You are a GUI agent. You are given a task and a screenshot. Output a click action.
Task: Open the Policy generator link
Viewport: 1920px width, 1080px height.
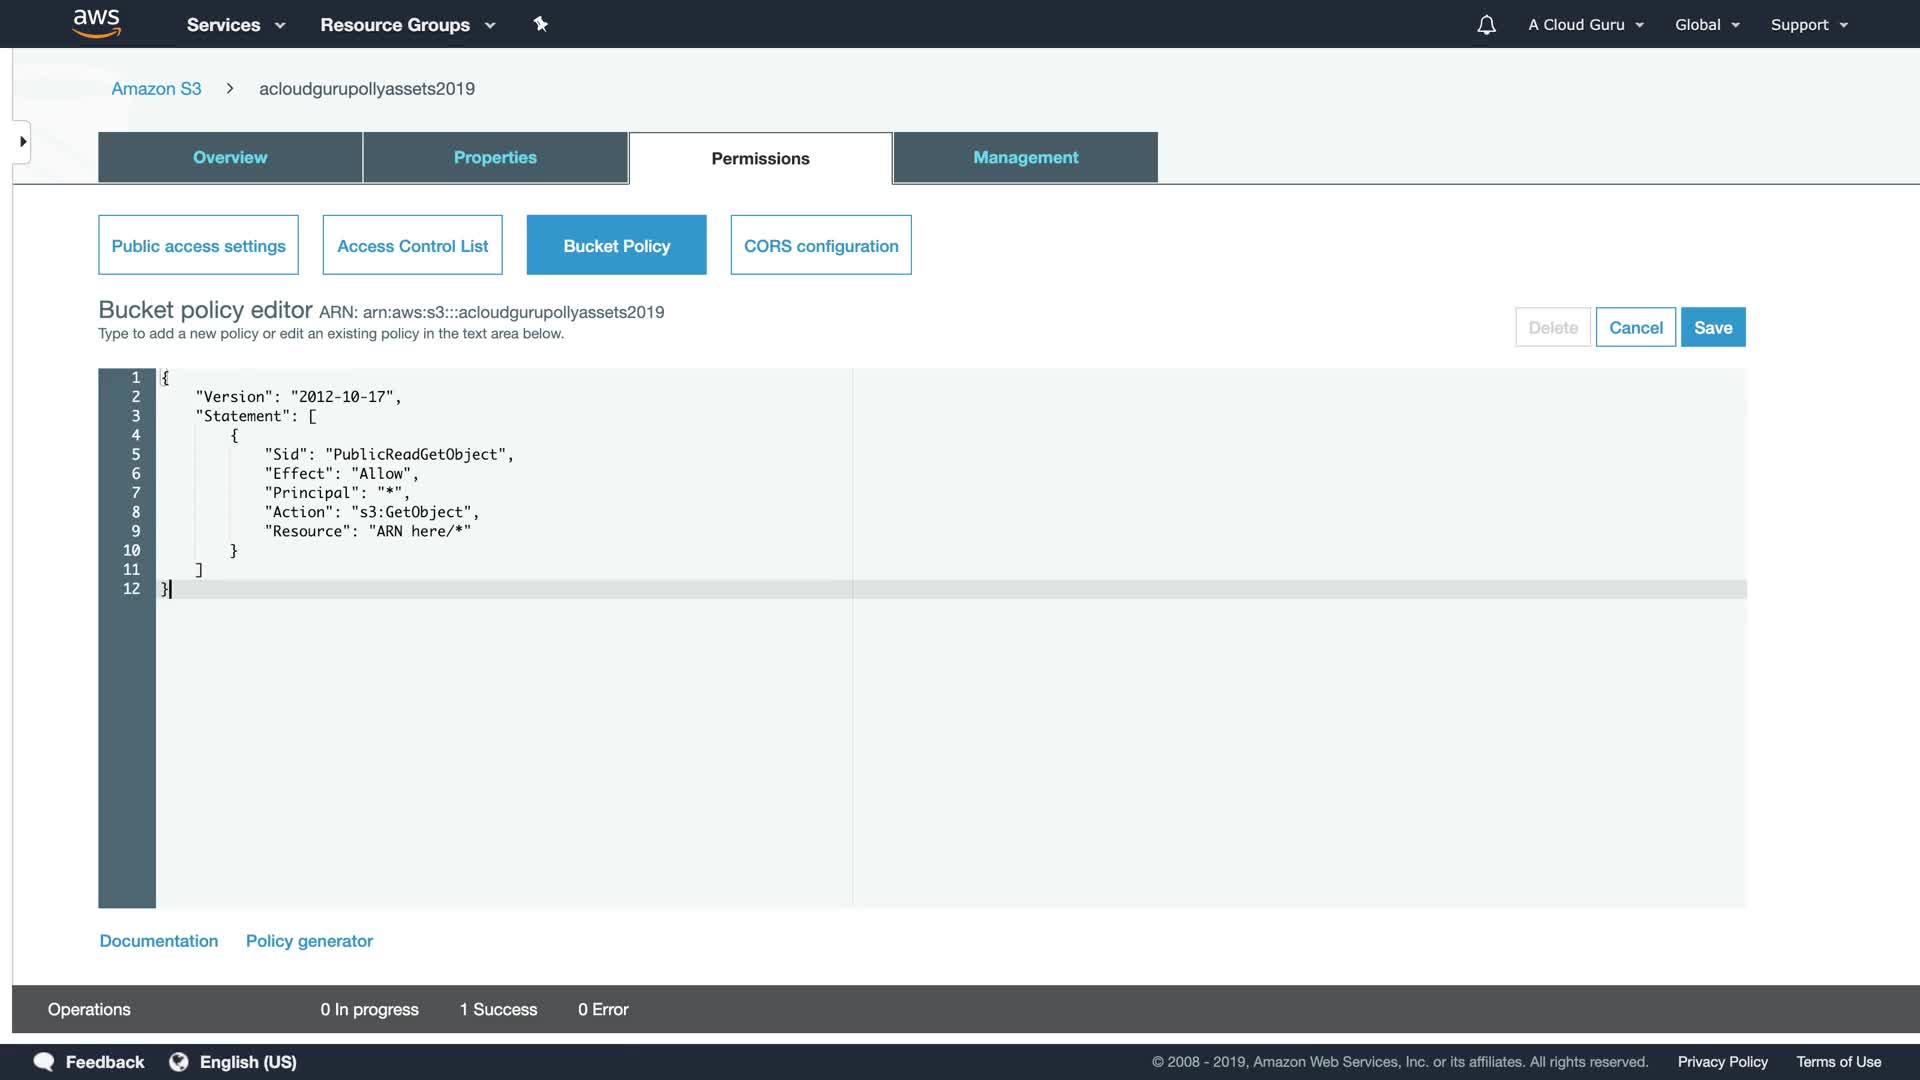(309, 941)
